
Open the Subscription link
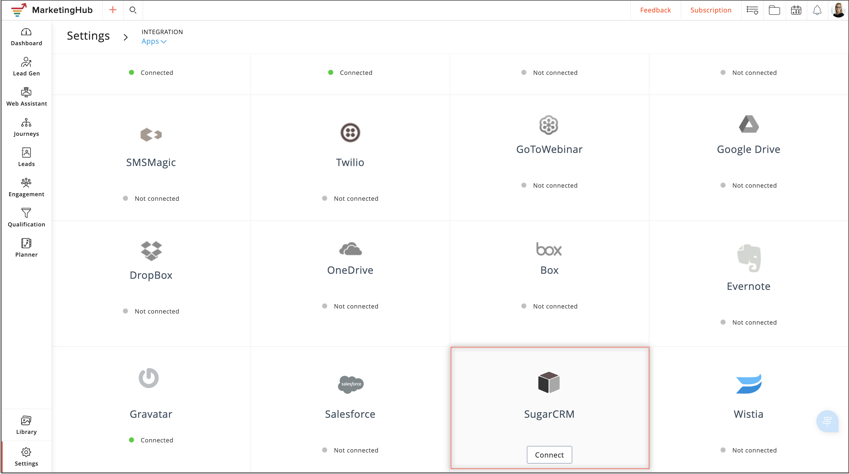(x=710, y=10)
